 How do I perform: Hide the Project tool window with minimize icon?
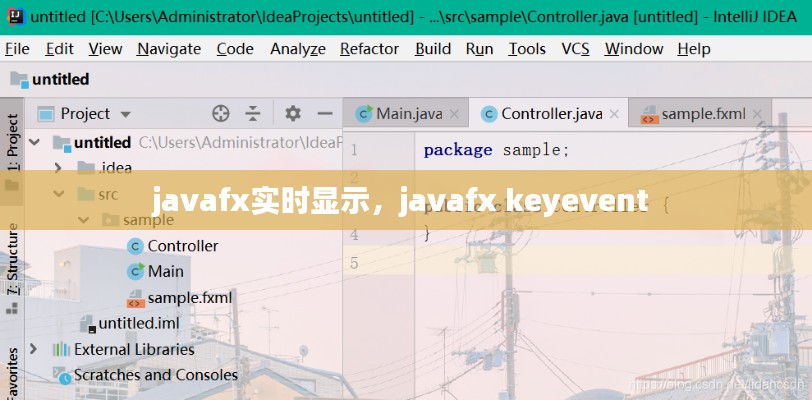click(x=323, y=114)
